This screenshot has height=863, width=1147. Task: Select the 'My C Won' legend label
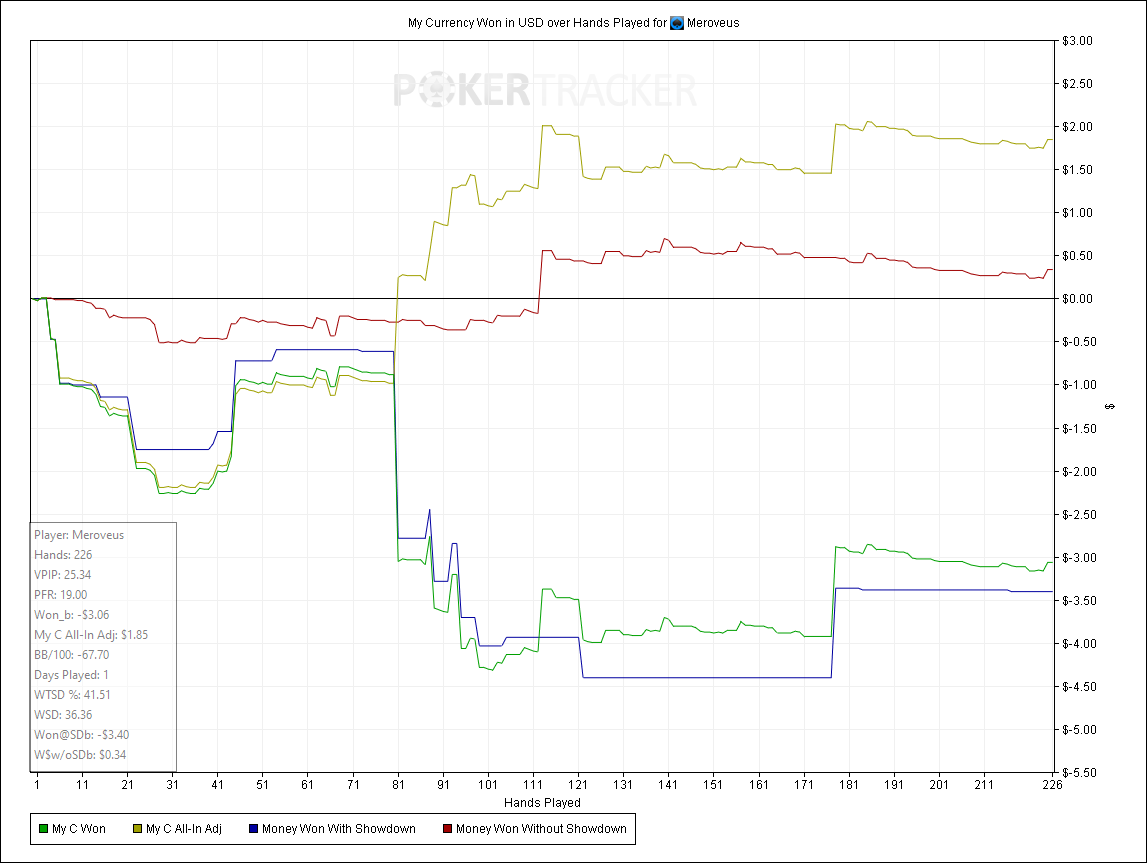pyautogui.click(x=79, y=829)
